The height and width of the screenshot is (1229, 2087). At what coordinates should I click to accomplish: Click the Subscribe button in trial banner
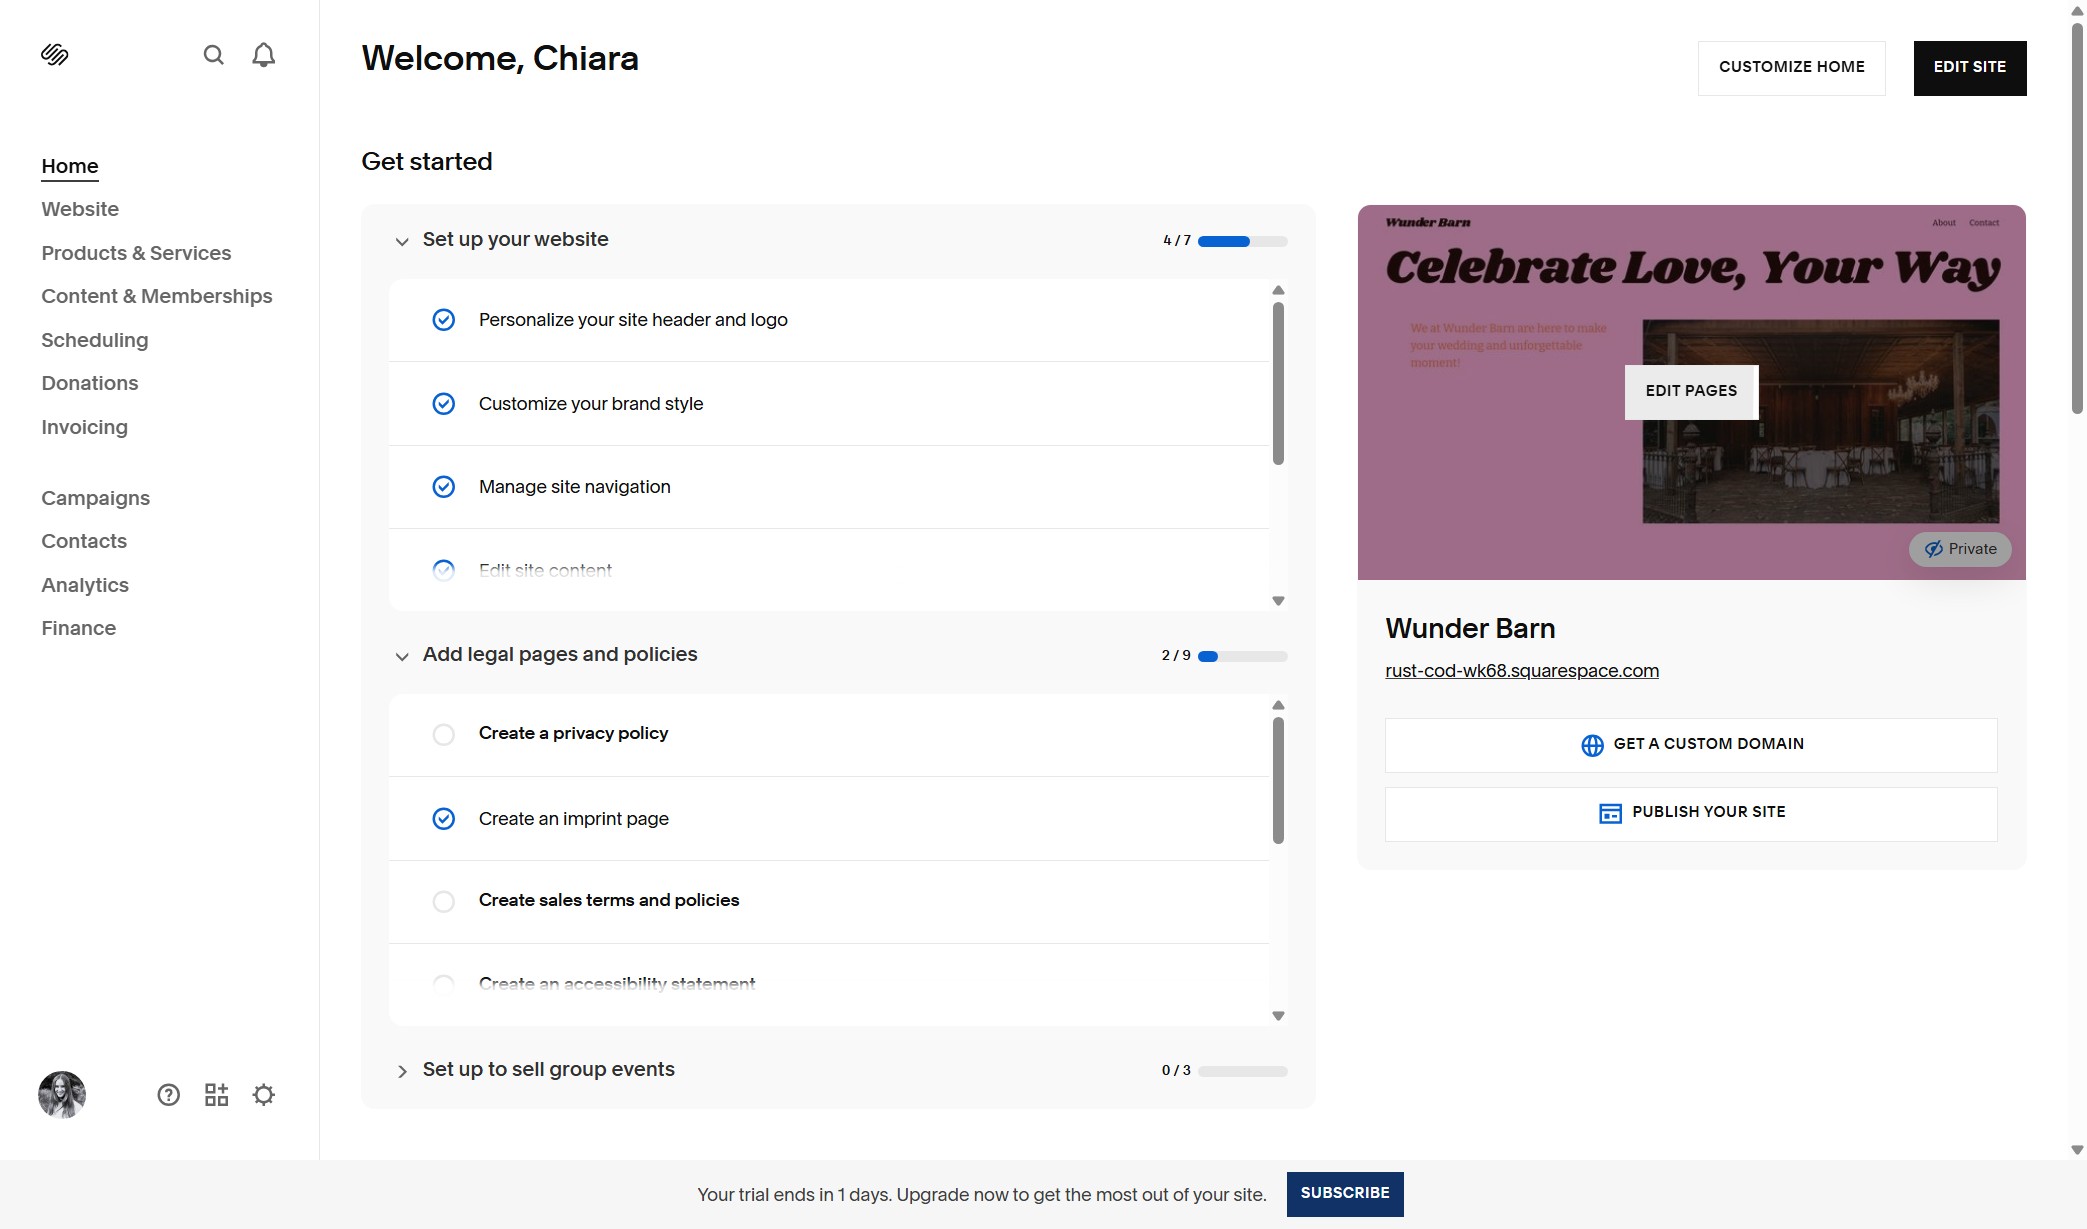(1344, 1194)
